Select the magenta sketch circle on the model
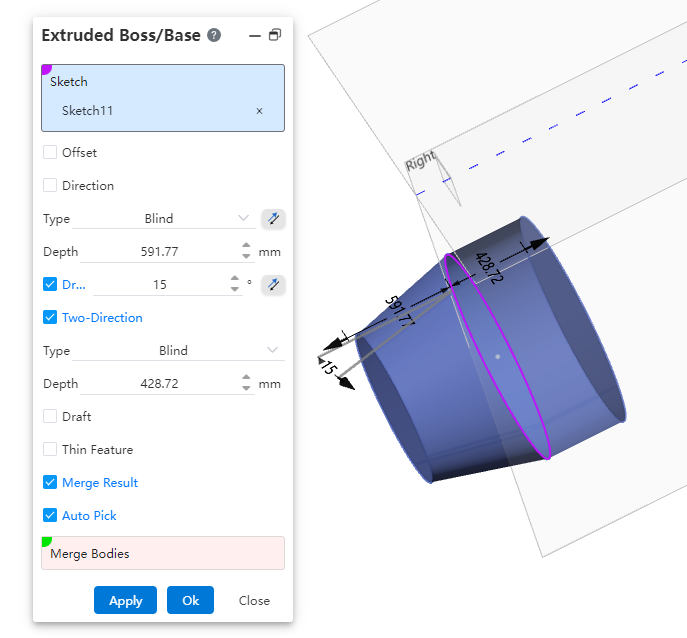 pos(497,356)
